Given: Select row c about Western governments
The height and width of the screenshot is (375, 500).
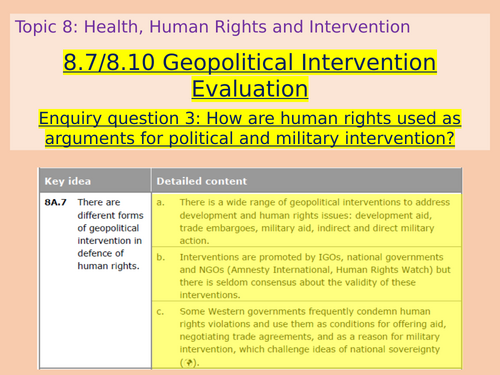Looking at the screenshot, I should (307, 335).
